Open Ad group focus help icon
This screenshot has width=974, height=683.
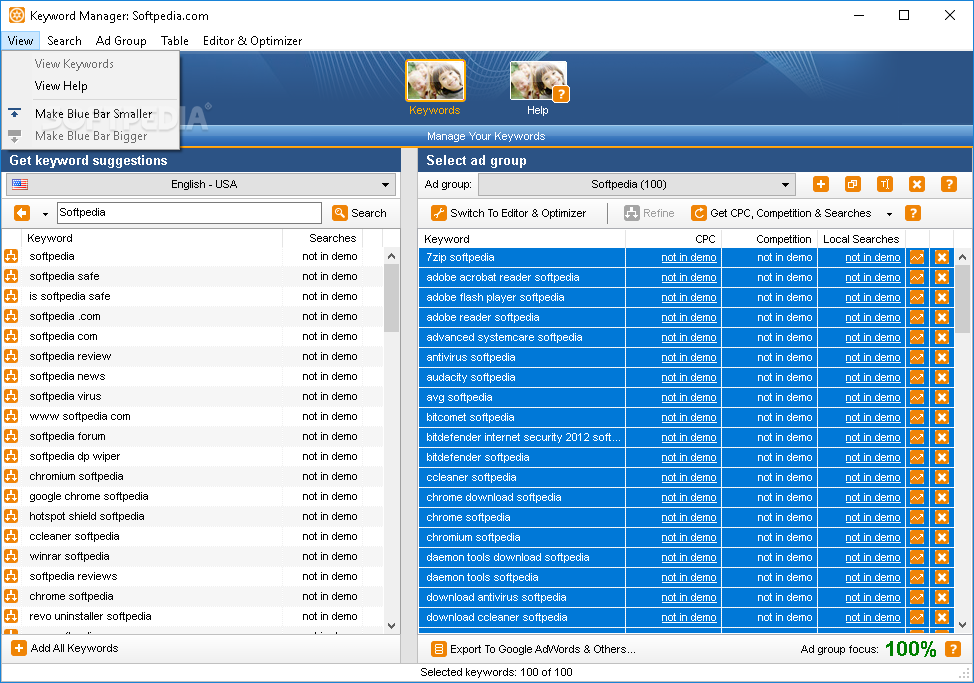[953, 649]
